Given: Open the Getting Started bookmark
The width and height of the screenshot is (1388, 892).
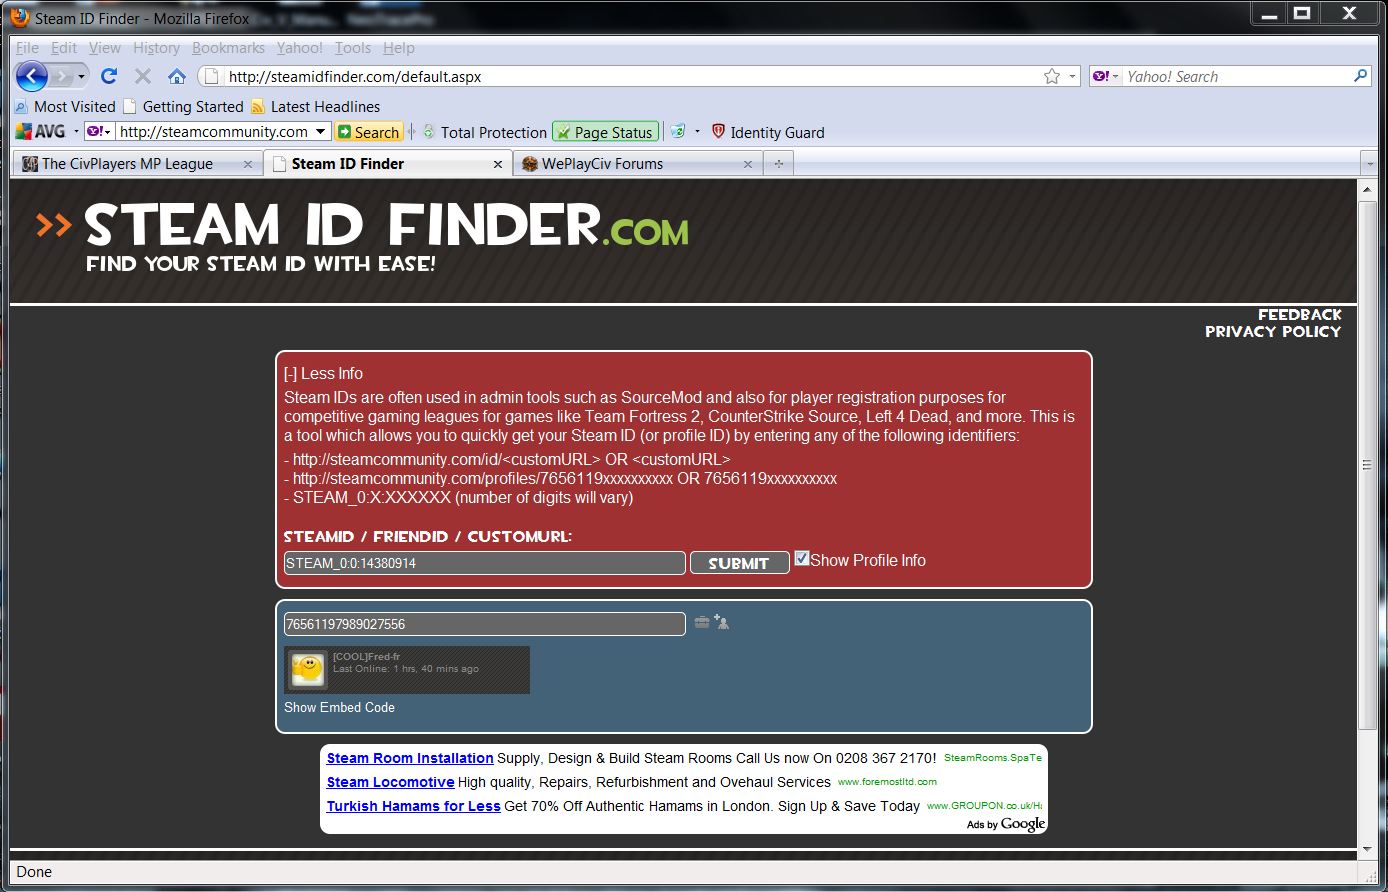Looking at the screenshot, I should (183, 106).
